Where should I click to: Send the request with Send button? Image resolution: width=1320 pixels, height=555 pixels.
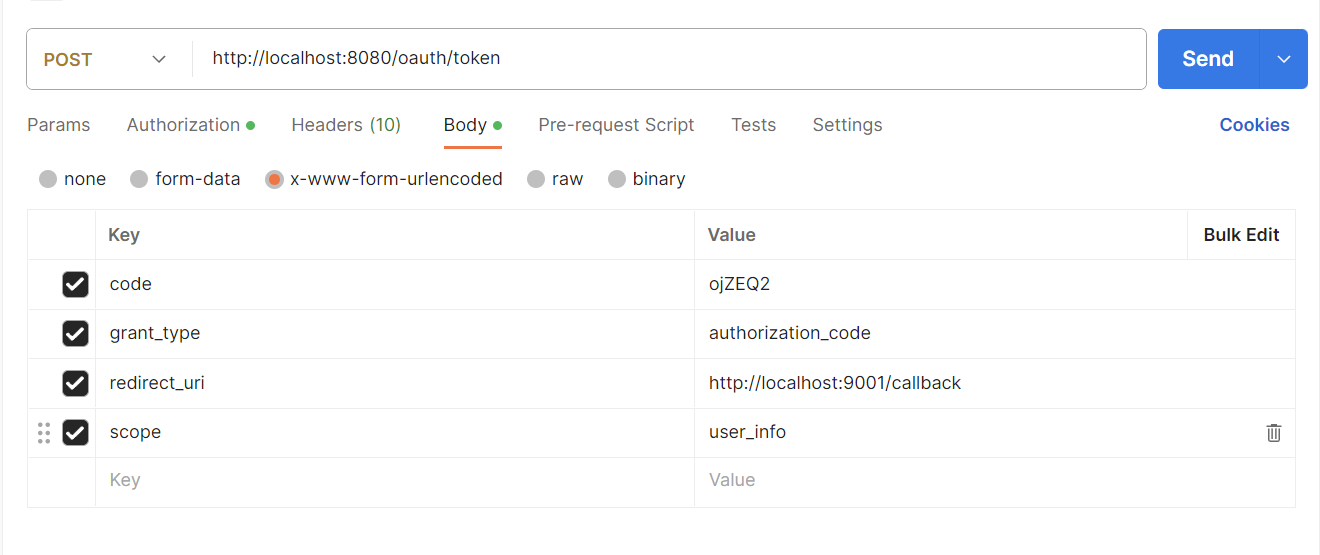click(1208, 59)
